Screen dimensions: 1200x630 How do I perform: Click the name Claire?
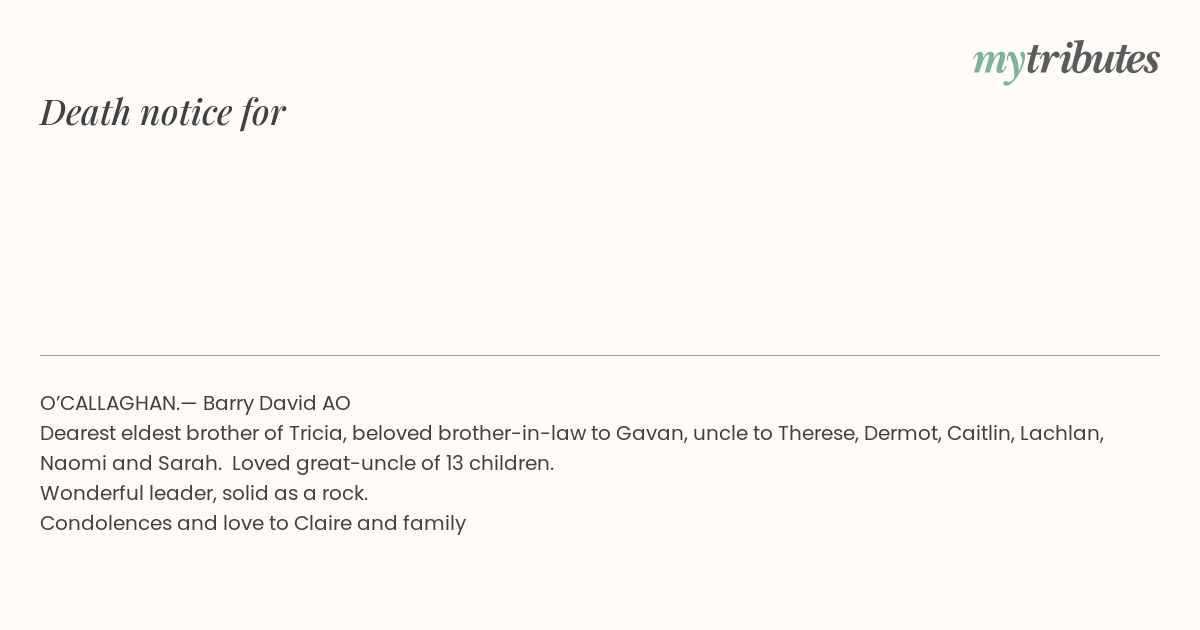pyautogui.click(x=322, y=523)
